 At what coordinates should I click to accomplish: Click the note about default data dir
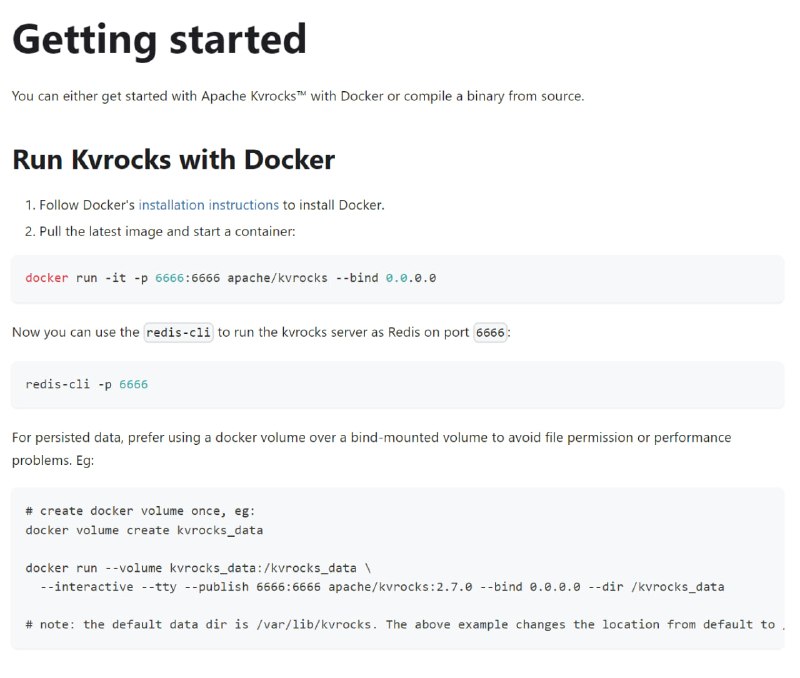tap(401, 625)
